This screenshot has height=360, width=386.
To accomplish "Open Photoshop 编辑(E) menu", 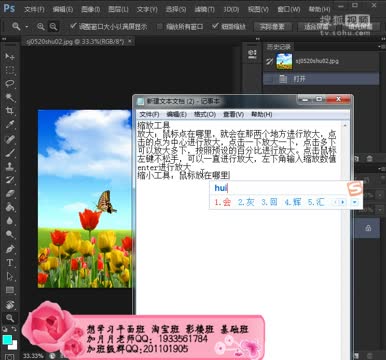I will [63, 9].
